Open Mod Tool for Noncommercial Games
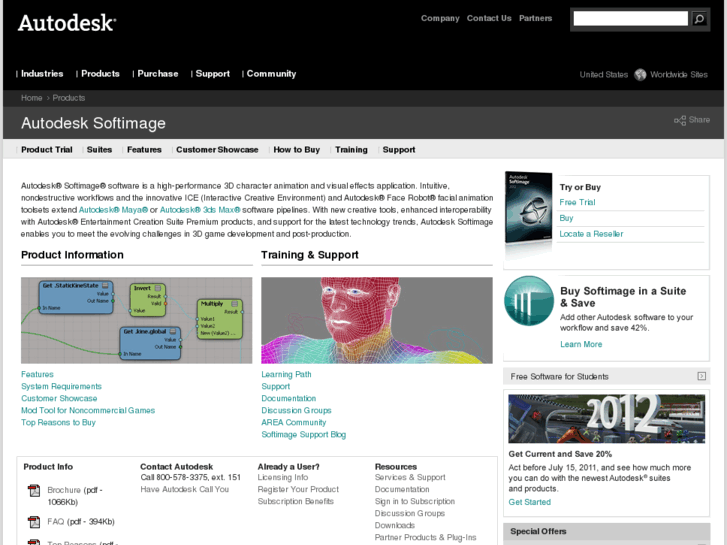The image size is (727, 545). tap(88, 410)
